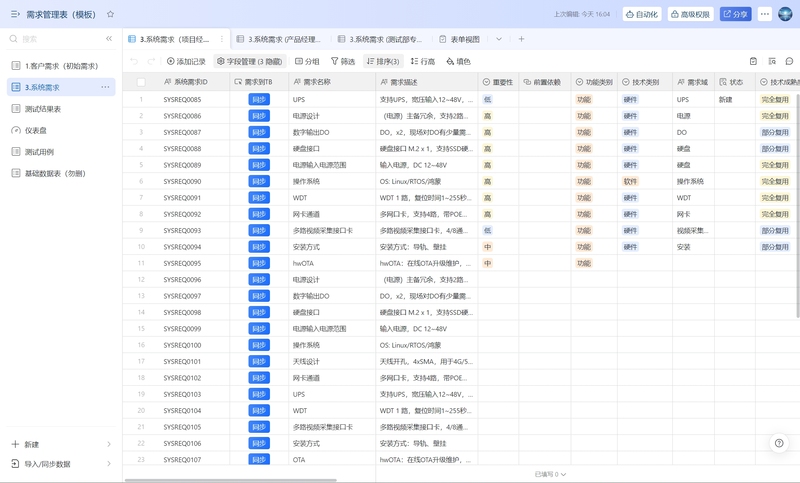Click 同步 button in the SYSREQ0095 row
This screenshot has height=483, width=800.
(259, 263)
